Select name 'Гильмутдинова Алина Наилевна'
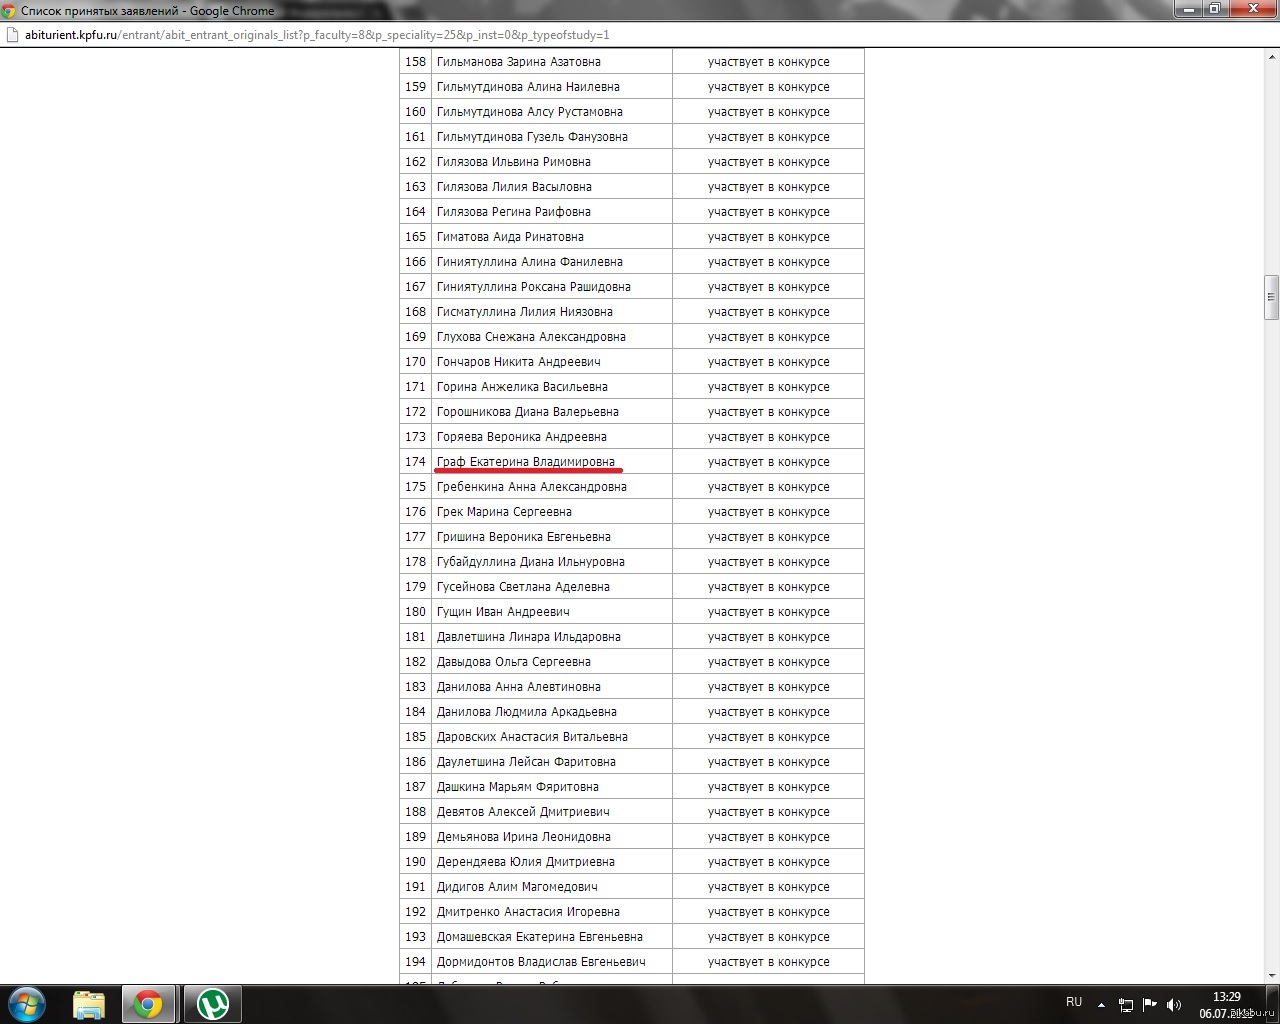The width and height of the screenshot is (1280, 1024). [x=528, y=87]
